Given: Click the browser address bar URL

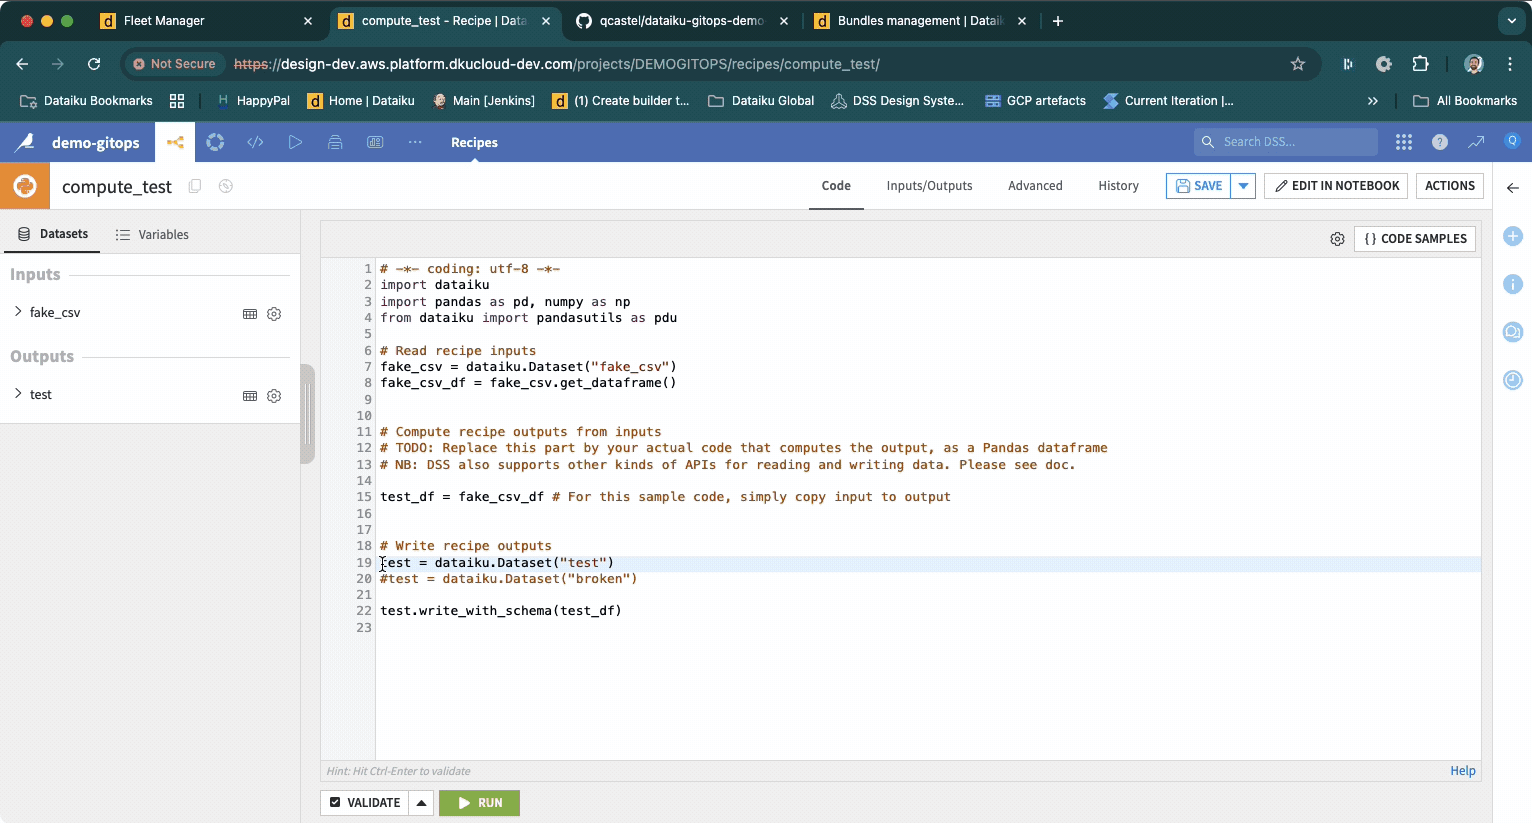Looking at the screenshot, I should pos(557,64).
